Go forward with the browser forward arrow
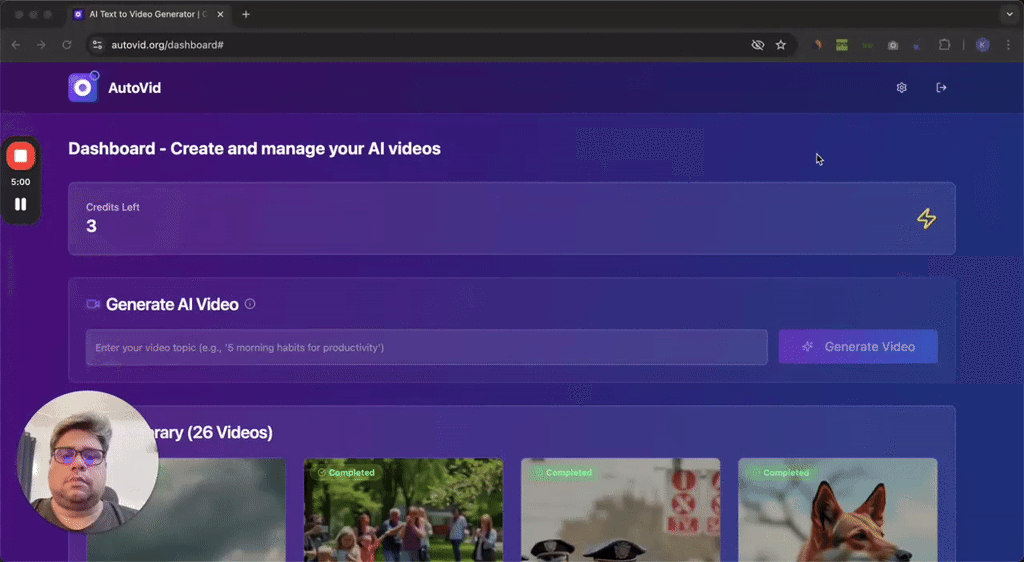Image resolution: width=1024 pixels, height=562 pixels. coord(41,45)
